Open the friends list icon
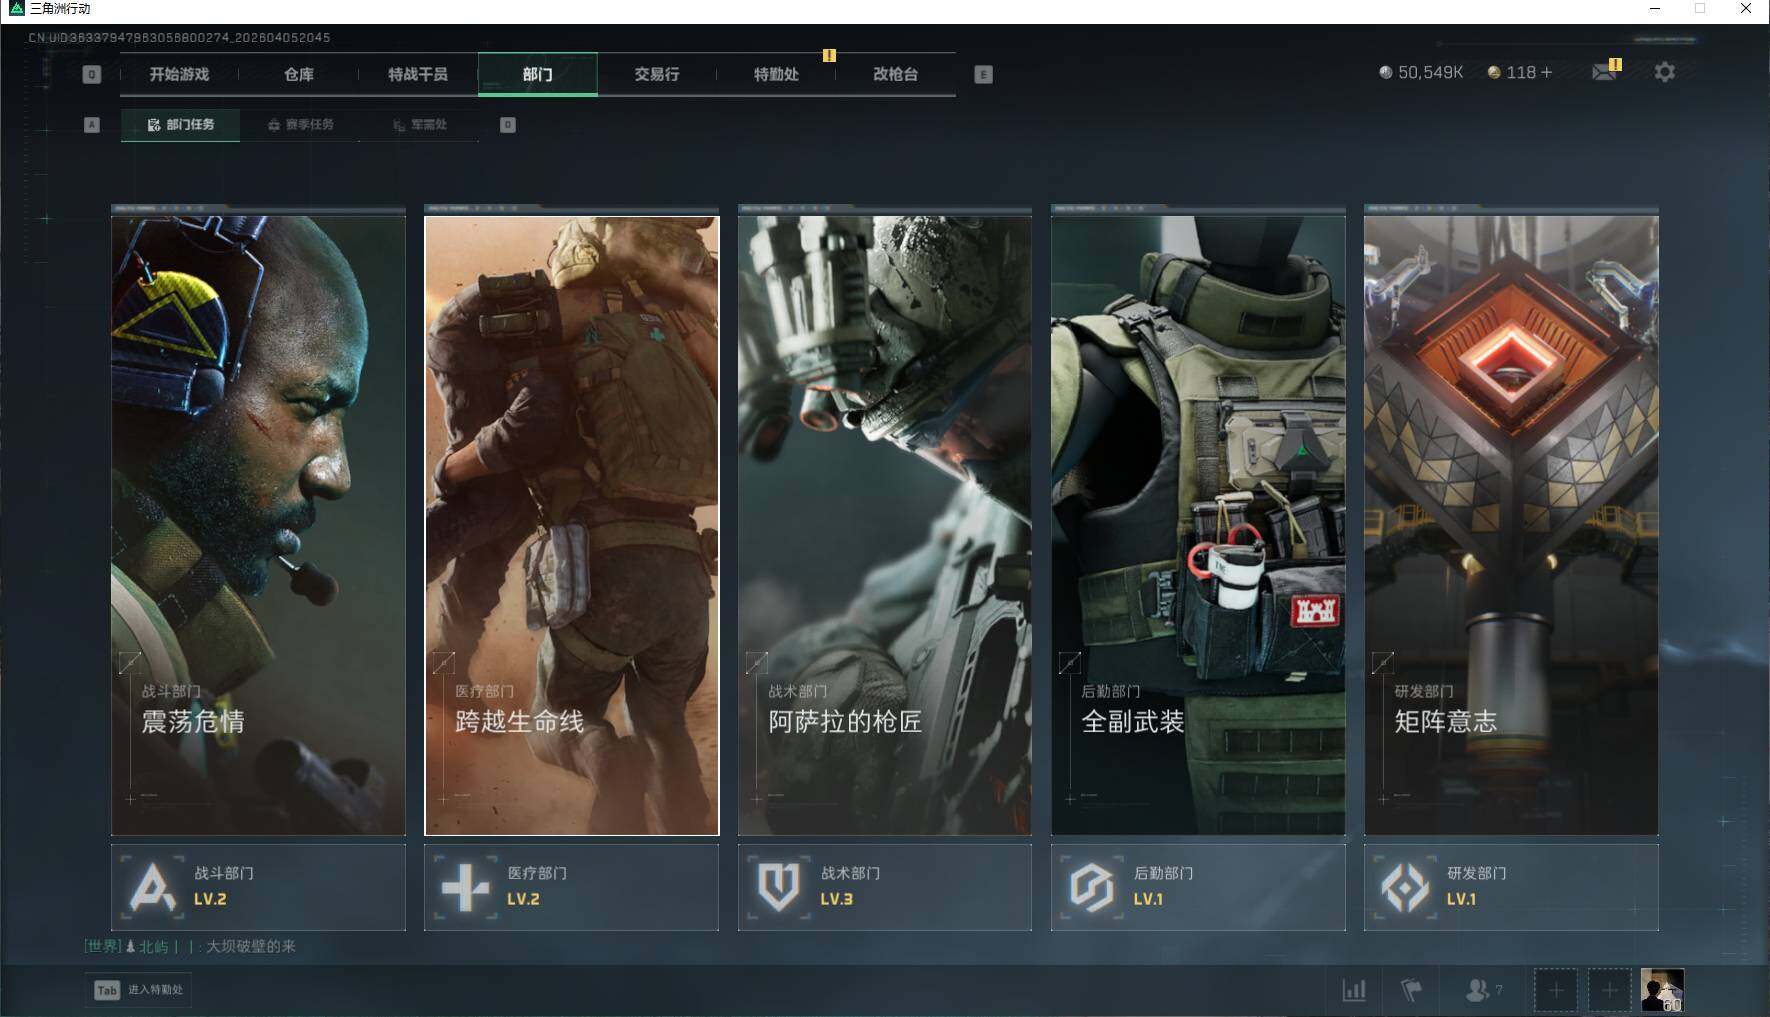The width and height of the screenshot is (1770, 1017). (1483, 990)
